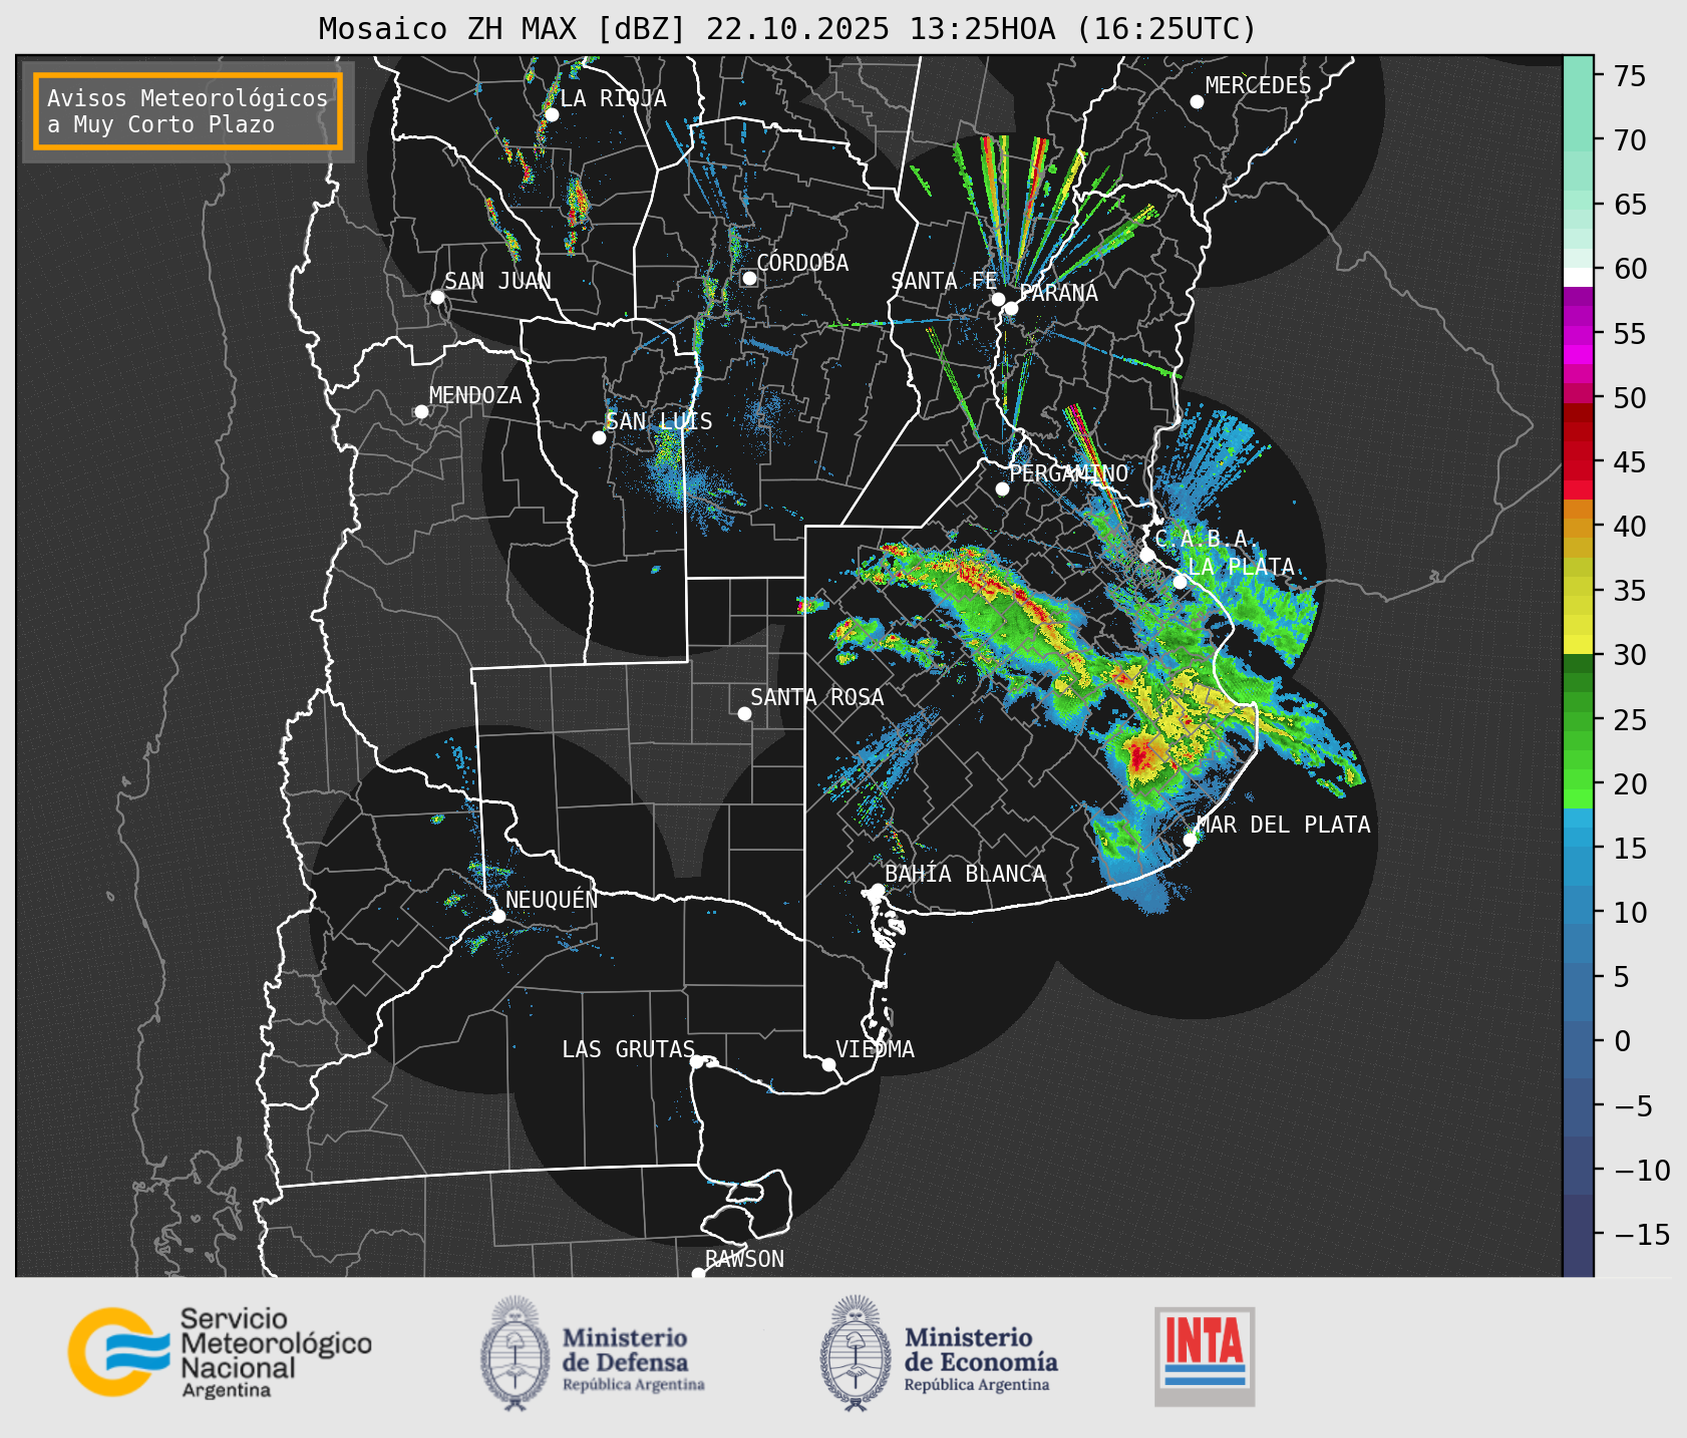Click the Córdoba city marker dot
Viewport: 1687px width, 1438px height.
[x=749, y=278]
